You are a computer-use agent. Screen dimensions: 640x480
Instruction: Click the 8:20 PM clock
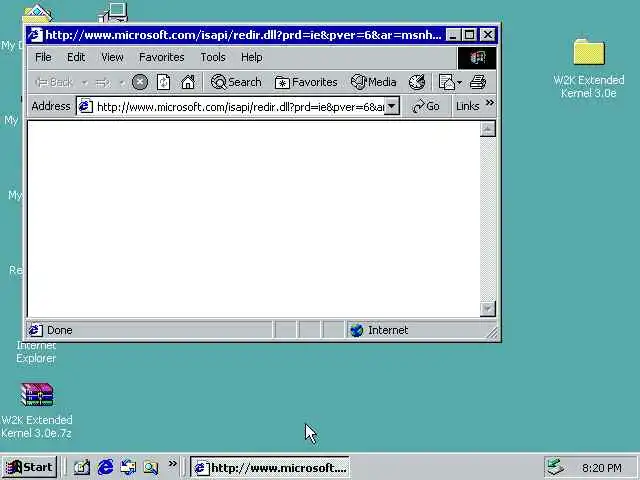click(x=602, y=467)
